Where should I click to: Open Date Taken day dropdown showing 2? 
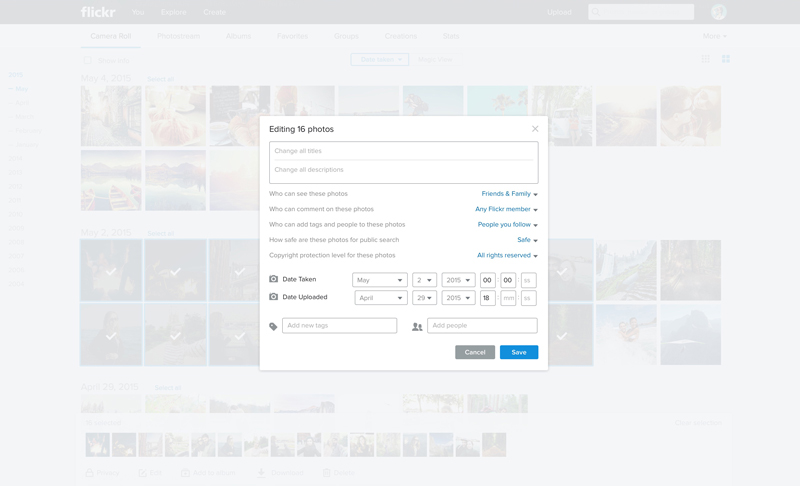pos(424,280)
